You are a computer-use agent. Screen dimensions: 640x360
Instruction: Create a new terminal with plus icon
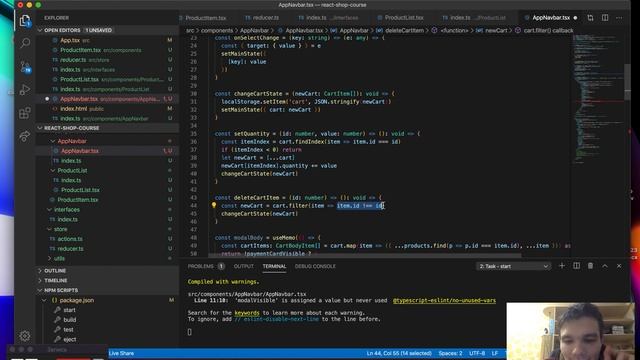coord(562,266)
